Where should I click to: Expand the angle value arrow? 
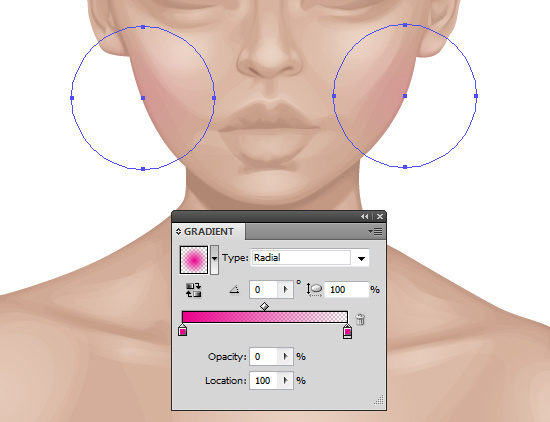click(x=286, y=290)
